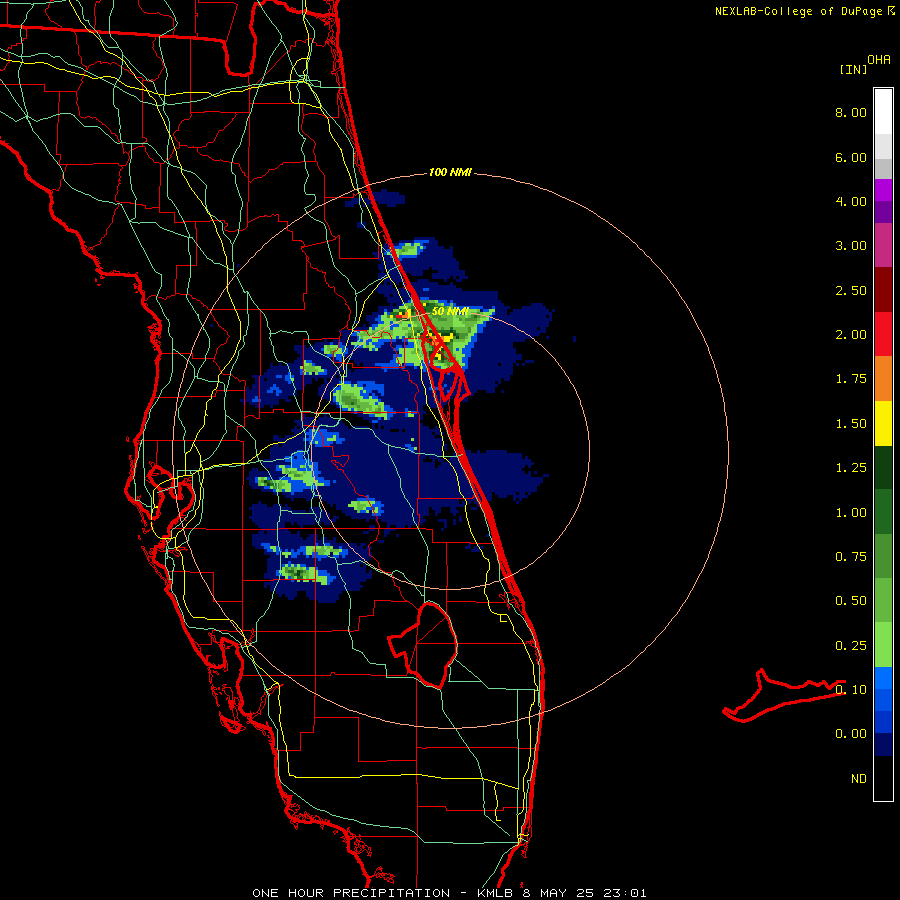Click the 2.00 legend value

851,335
